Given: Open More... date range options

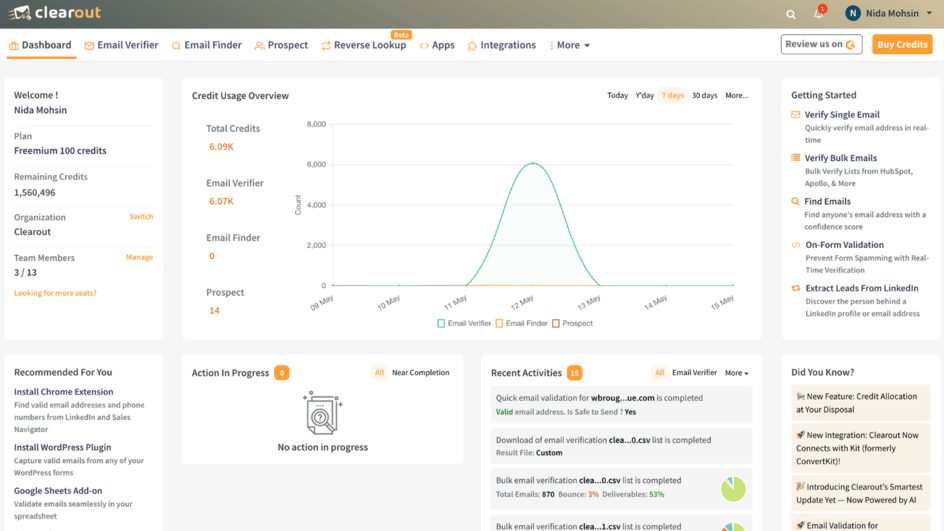Looking at the screenshot, I should tap(736, 95).
